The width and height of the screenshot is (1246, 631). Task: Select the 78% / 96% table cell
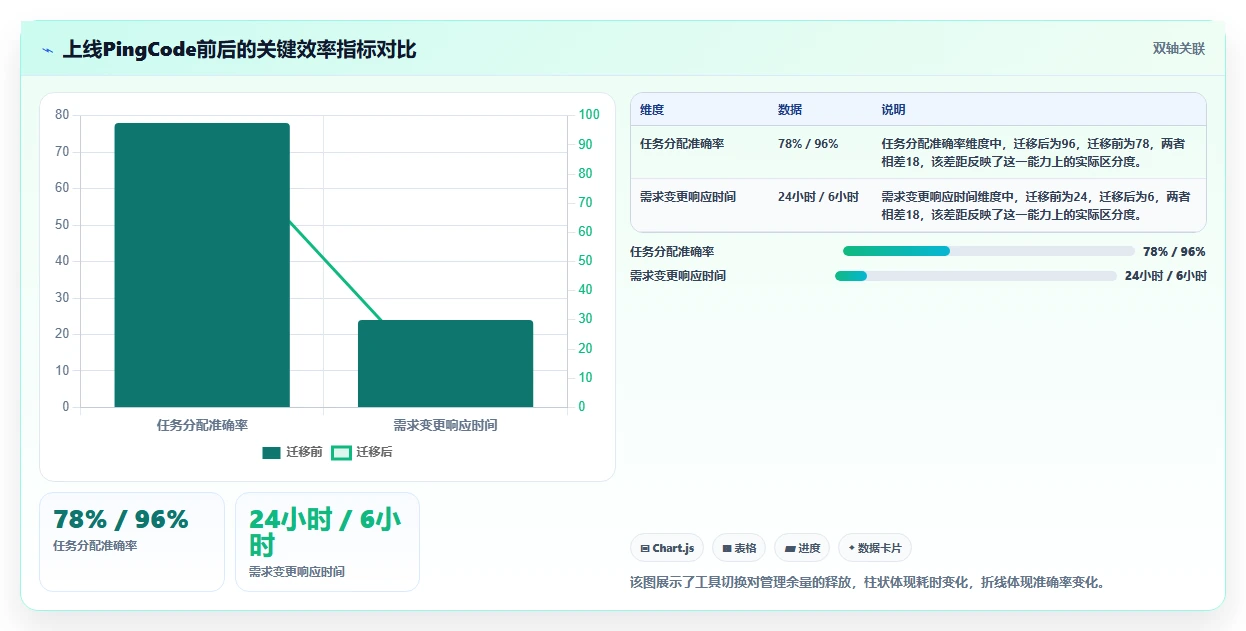point(808,144)
